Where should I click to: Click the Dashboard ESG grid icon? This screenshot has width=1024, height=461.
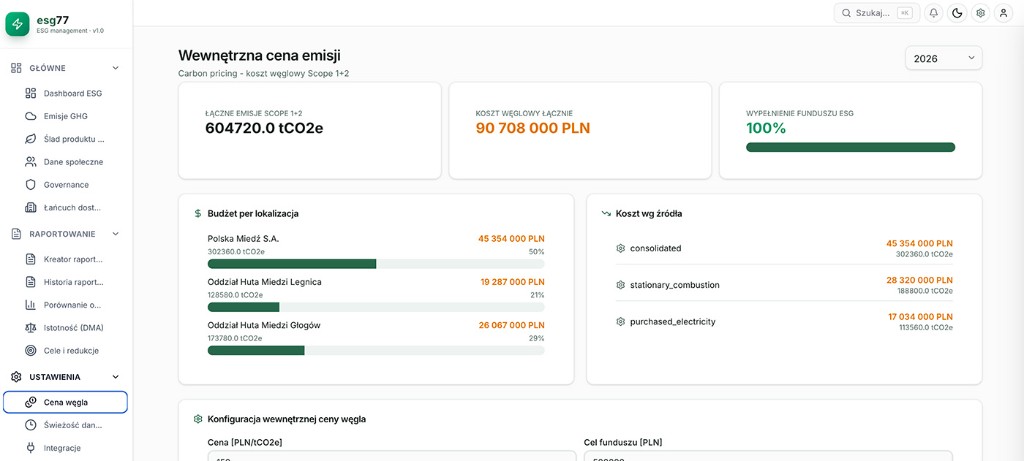pyautogui.click(x=30, y=93)
